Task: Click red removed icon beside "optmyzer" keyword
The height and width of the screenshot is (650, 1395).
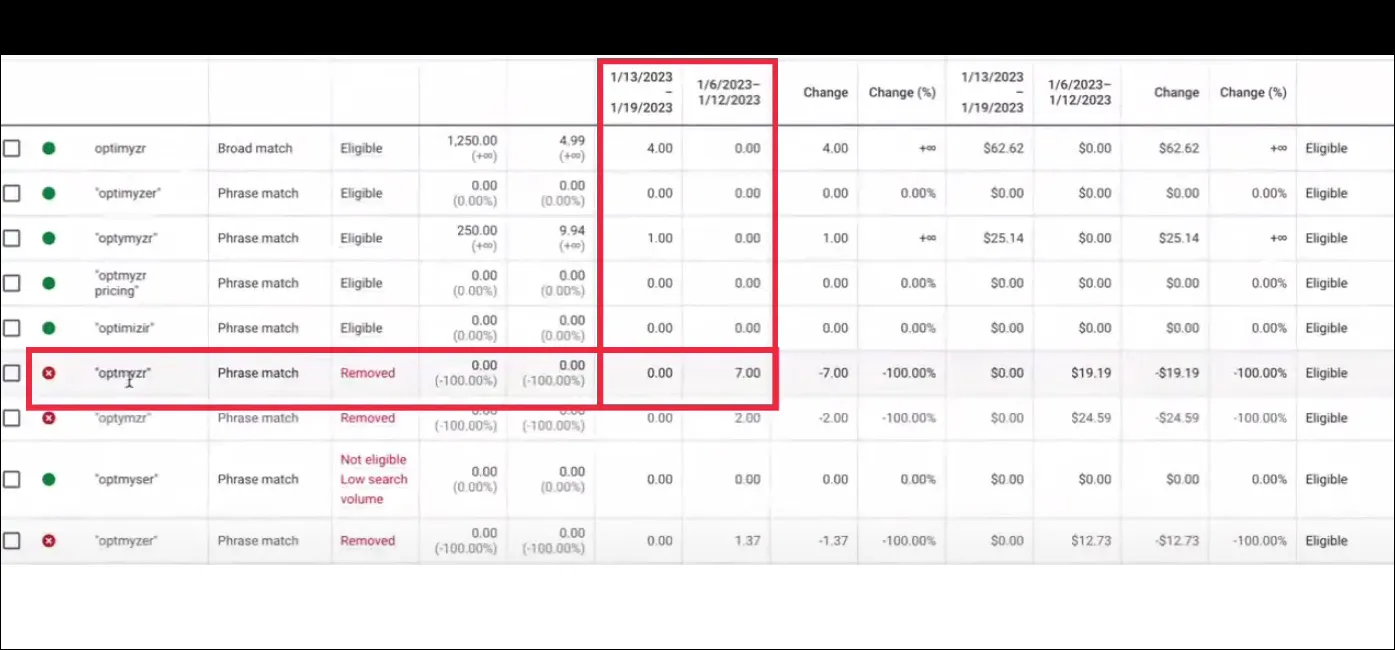Action: [48, 540]
